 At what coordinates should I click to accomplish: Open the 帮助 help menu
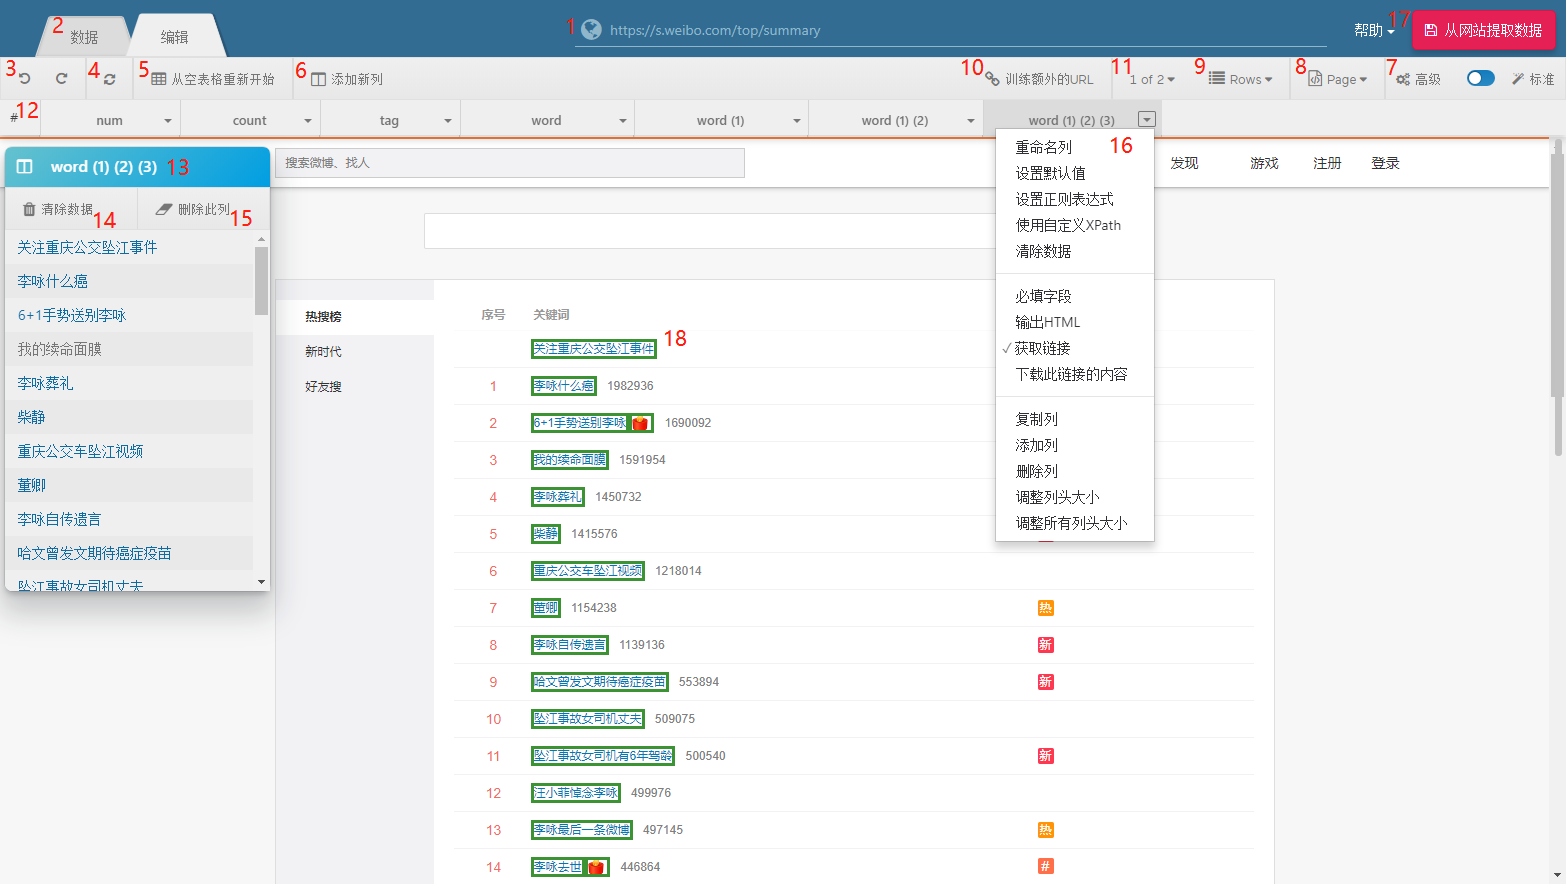[1373, 30]
